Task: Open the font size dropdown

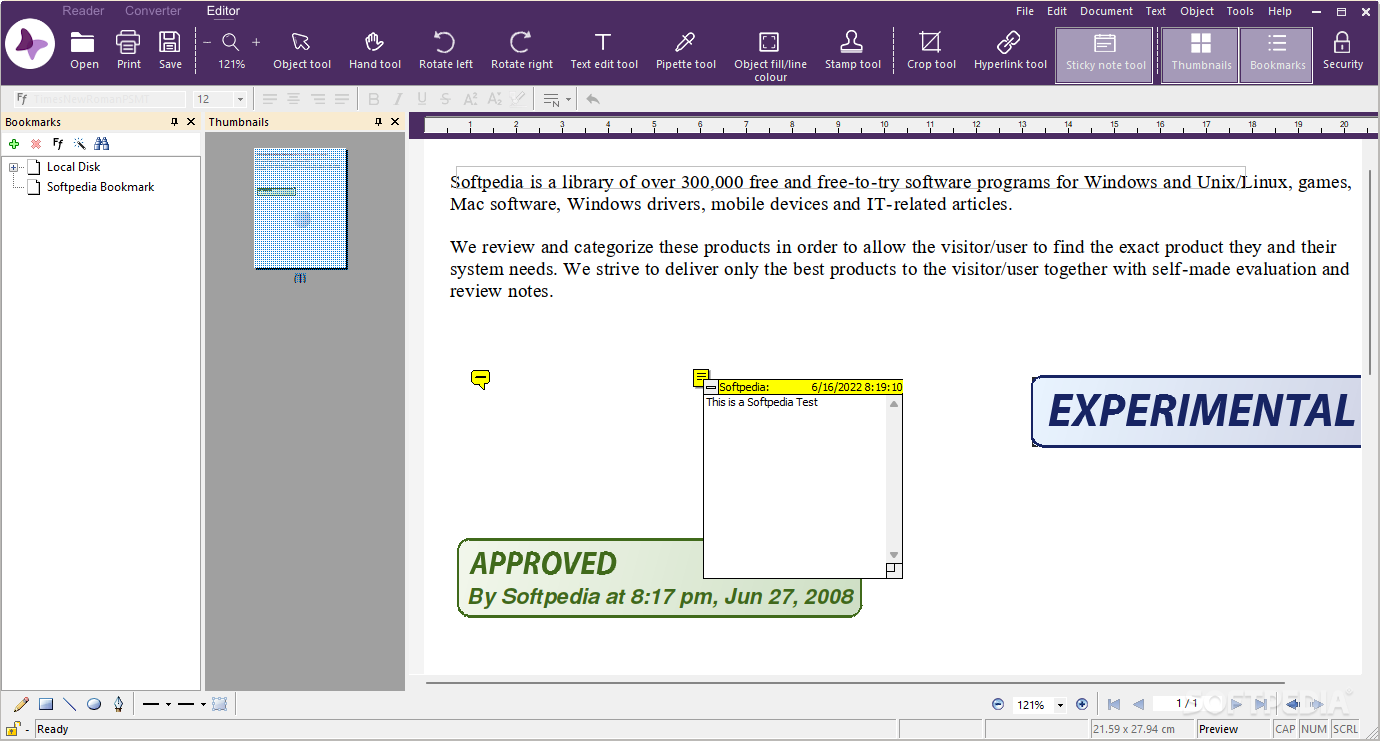Action: point(240,99)
